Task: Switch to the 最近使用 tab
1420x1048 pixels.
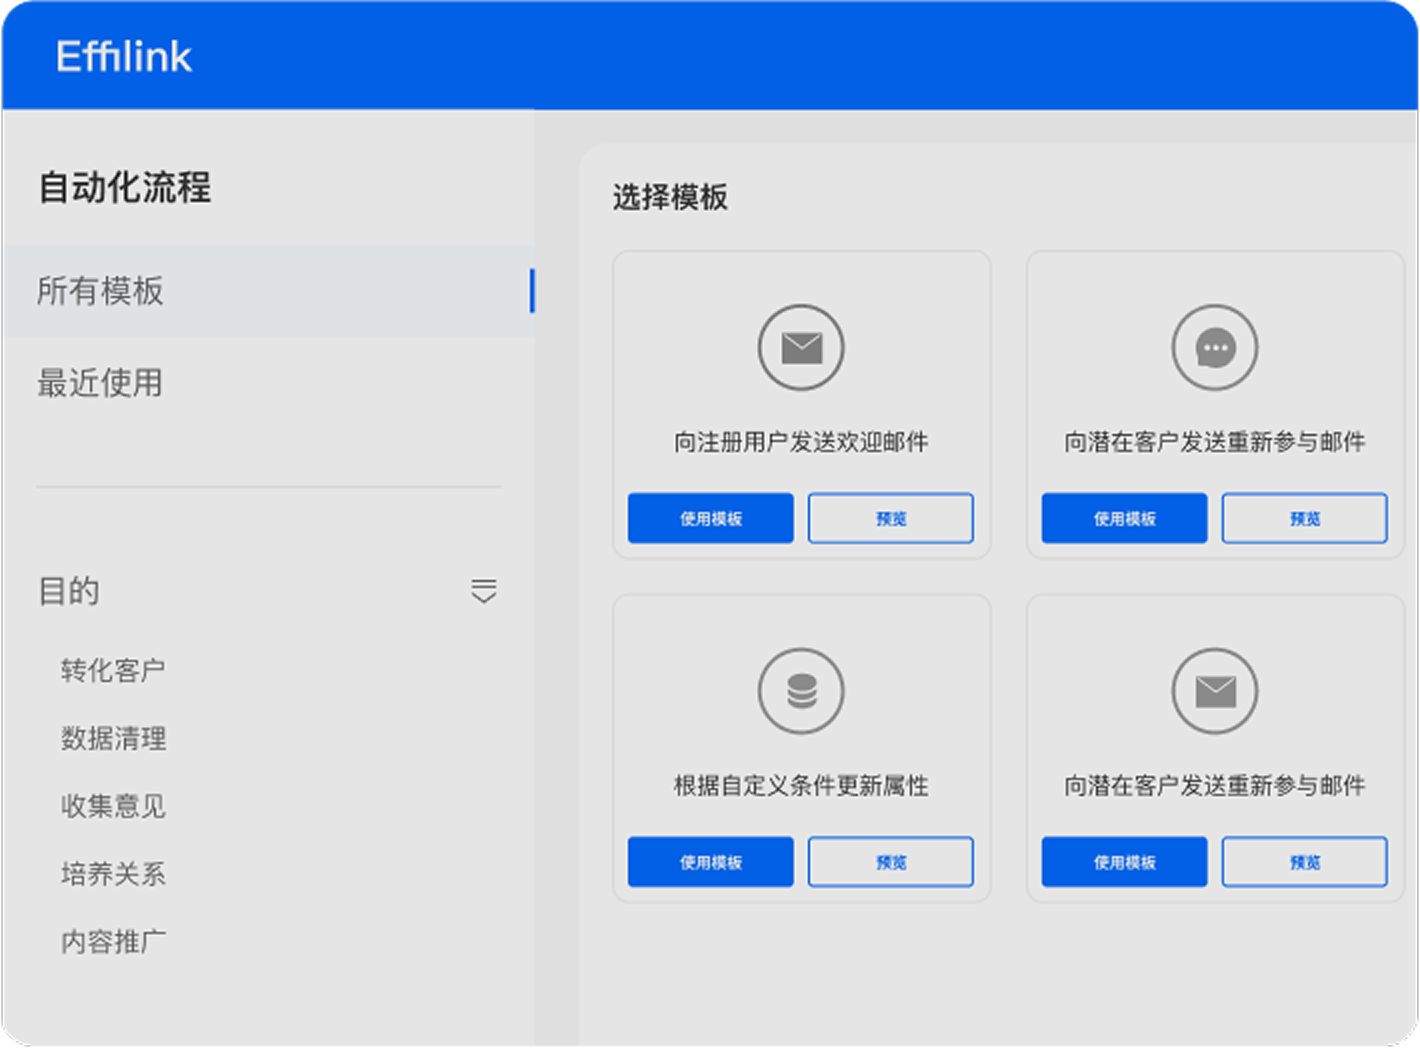Action: point(100,383)
